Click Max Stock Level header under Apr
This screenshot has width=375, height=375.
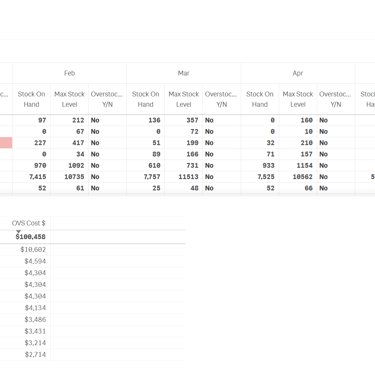298,99
